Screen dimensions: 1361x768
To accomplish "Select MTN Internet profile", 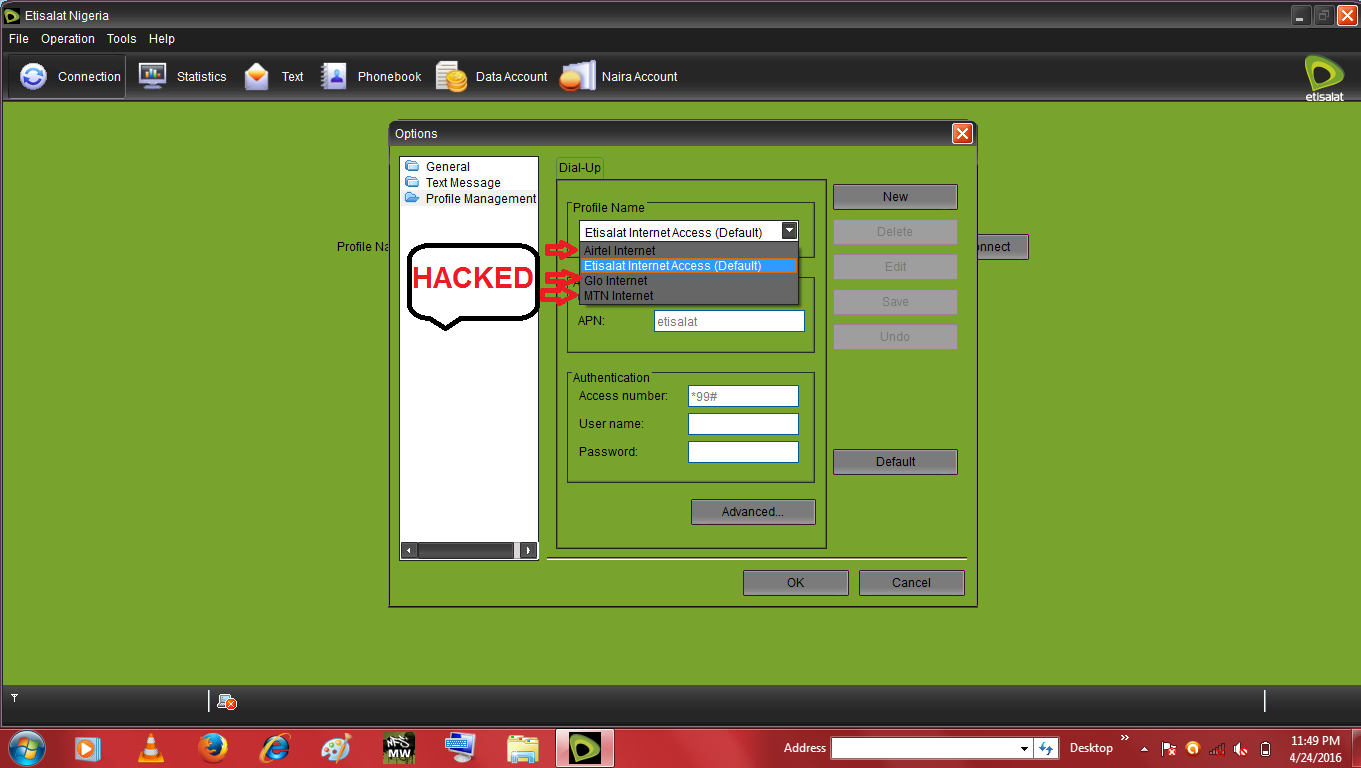I will tap(689, 296).
